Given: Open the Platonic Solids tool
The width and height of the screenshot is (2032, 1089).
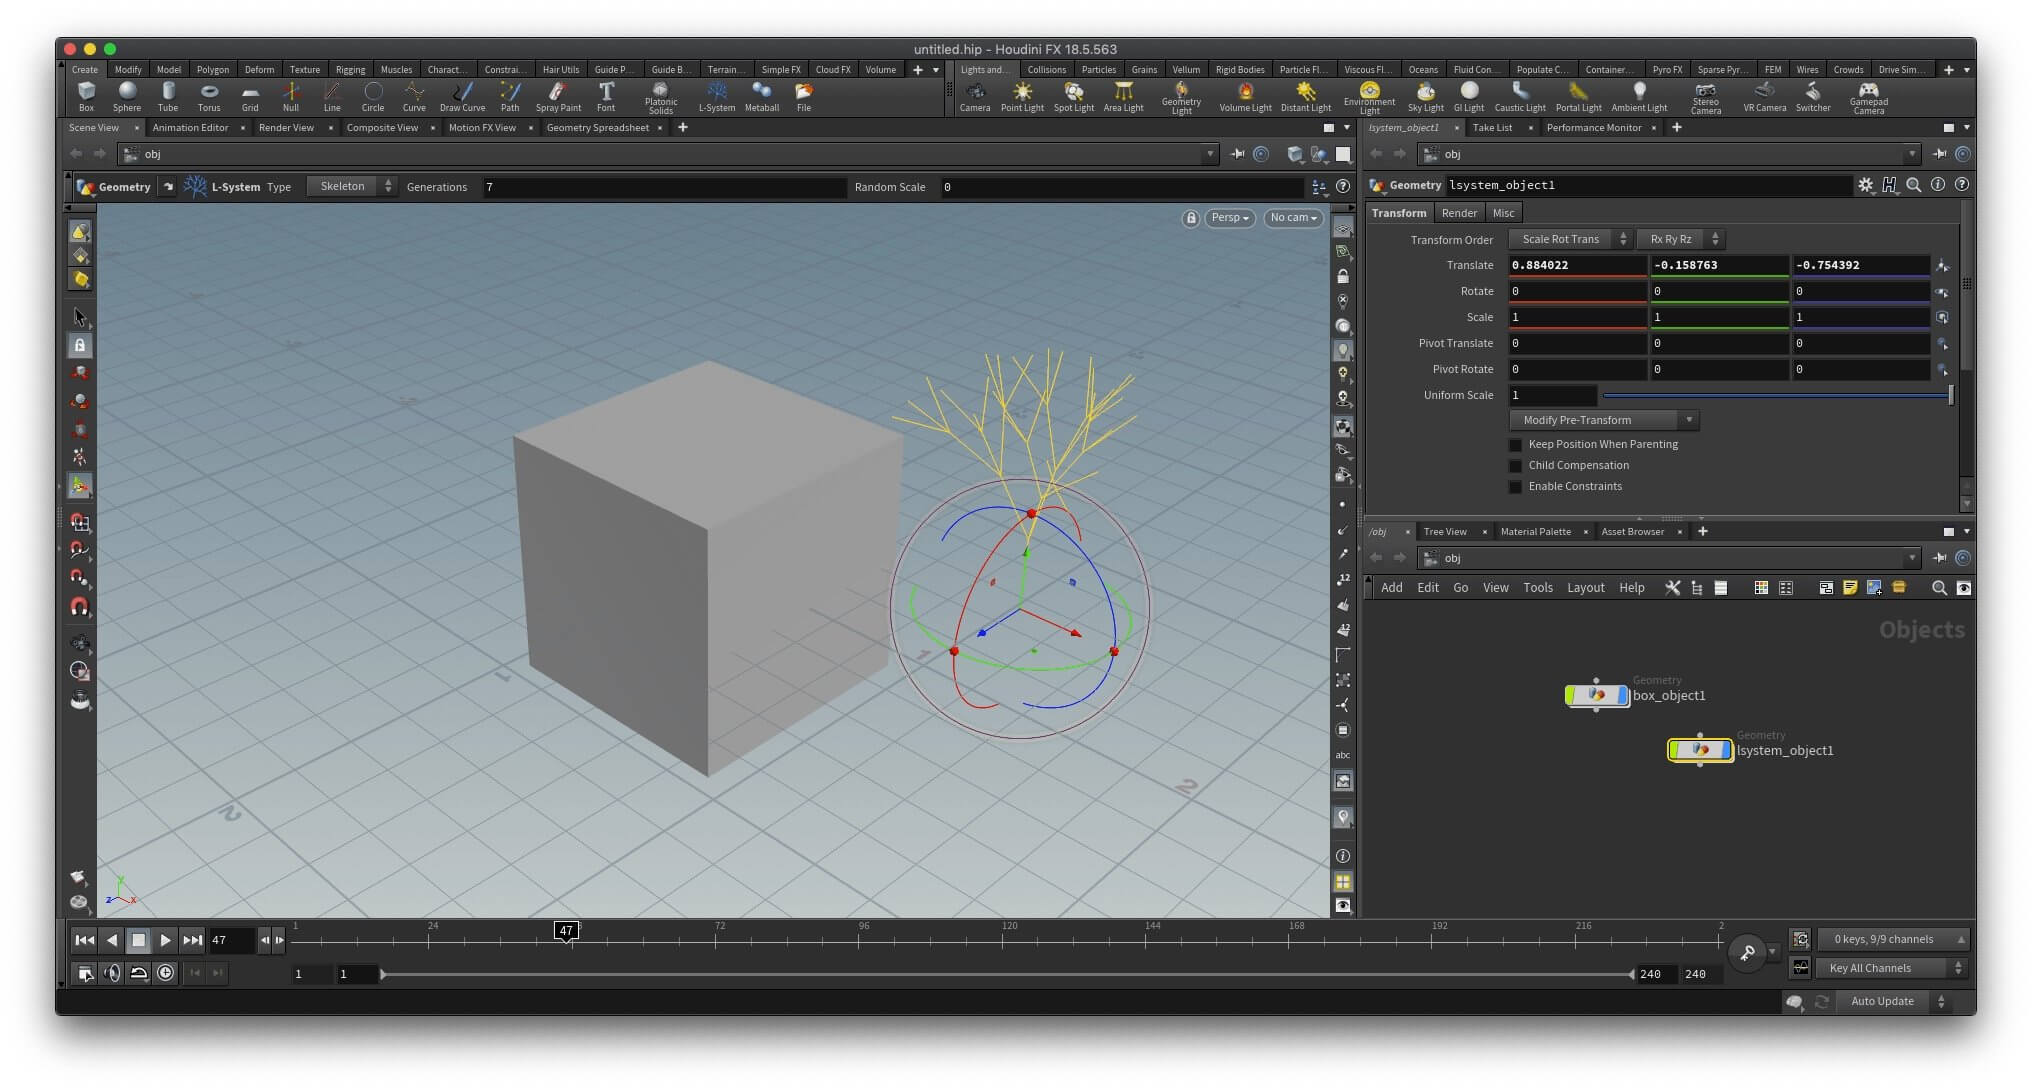Looking at the screenshot, I should 661,98.
